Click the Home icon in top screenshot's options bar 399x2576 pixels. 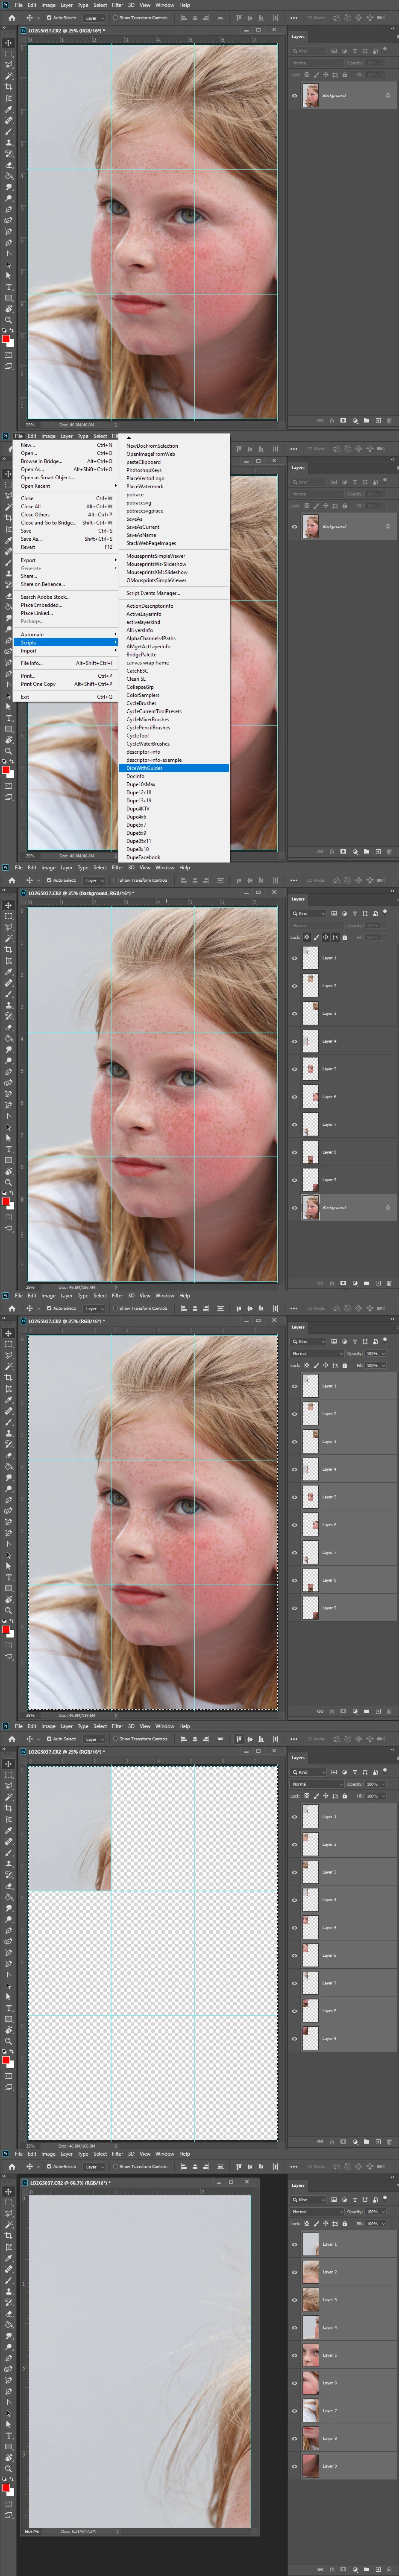(11, 18)
